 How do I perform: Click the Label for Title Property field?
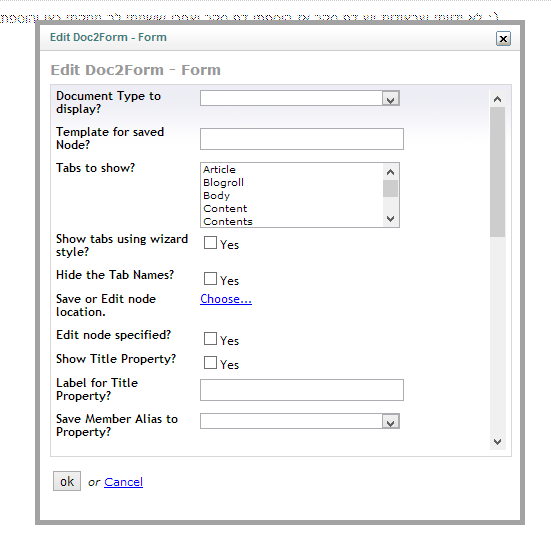(302, 390)
